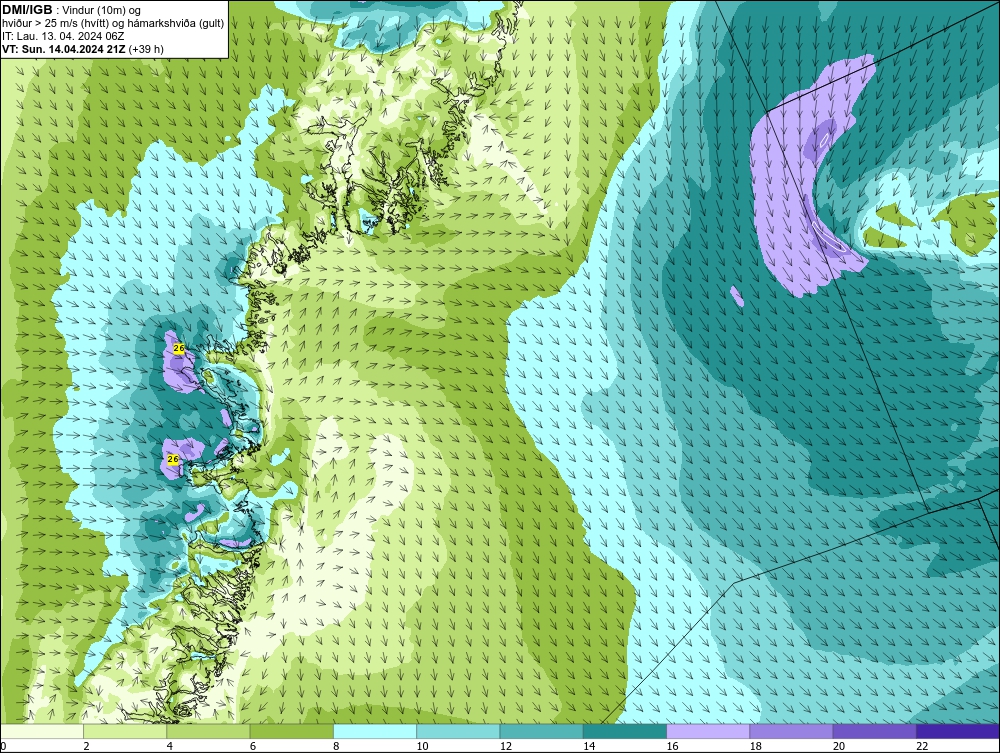The width and height of the screenshot is (1000, 753).
Task: Click the 4-6 m/s green legend swatch
Action: tap(209, 731)
